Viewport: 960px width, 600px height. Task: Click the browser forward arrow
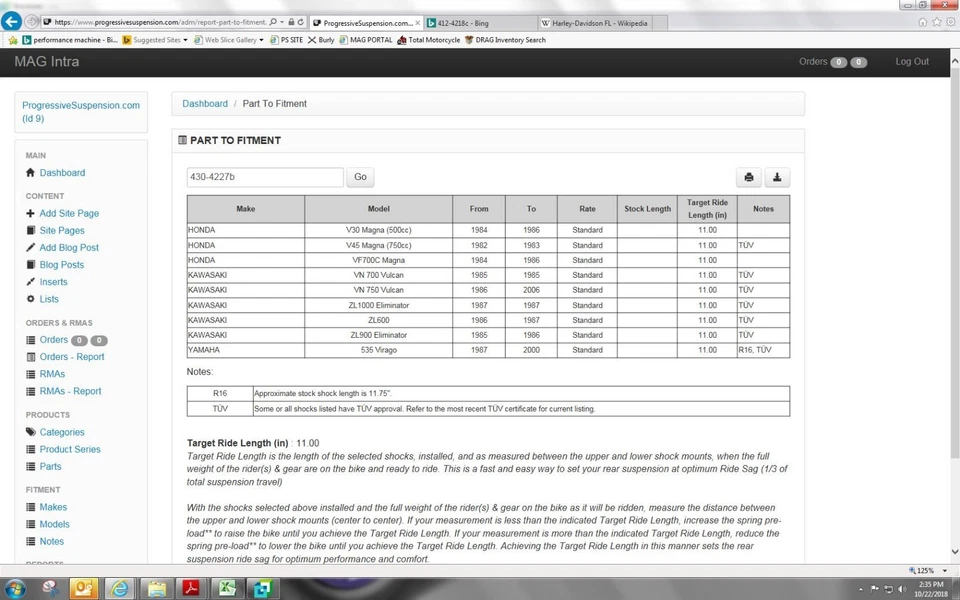[32, 22]
